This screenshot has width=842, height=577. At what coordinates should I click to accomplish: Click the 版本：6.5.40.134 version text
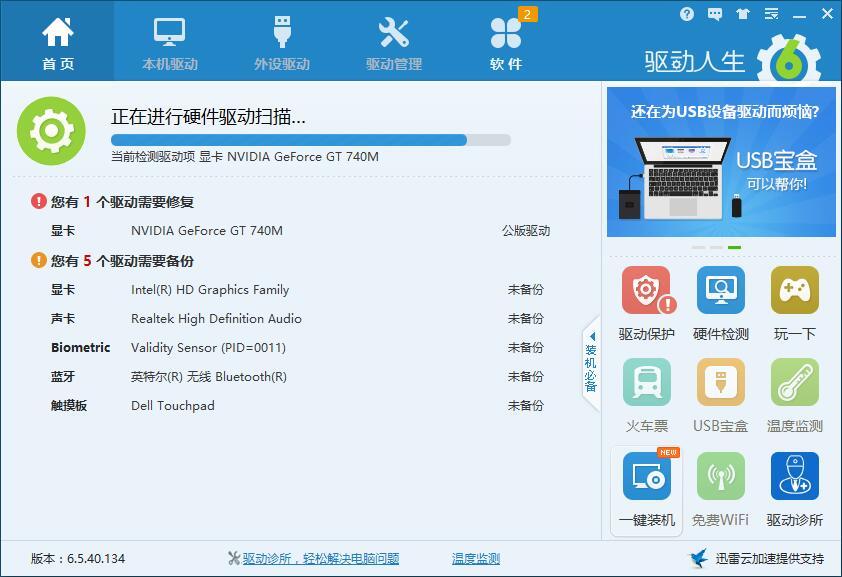click(78, 559)
